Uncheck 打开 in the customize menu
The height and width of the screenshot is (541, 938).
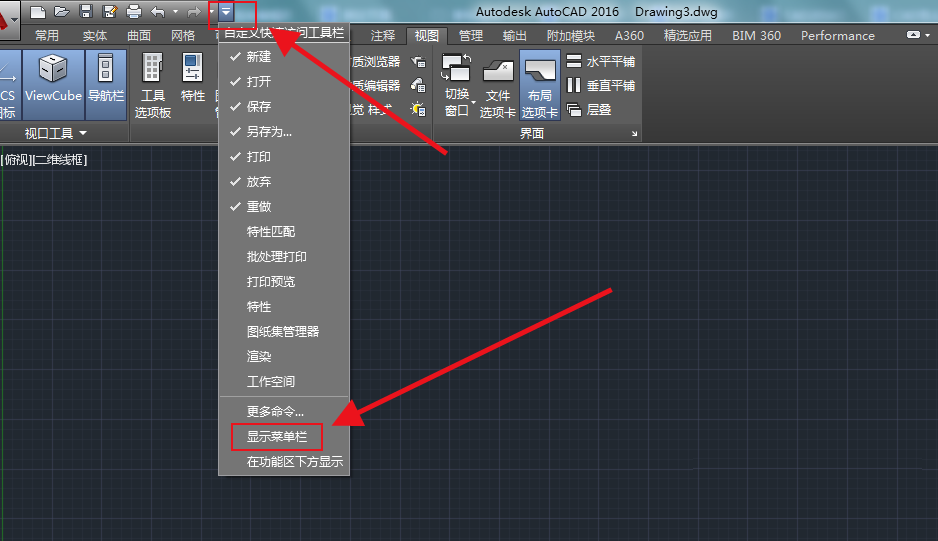point(284,81)
